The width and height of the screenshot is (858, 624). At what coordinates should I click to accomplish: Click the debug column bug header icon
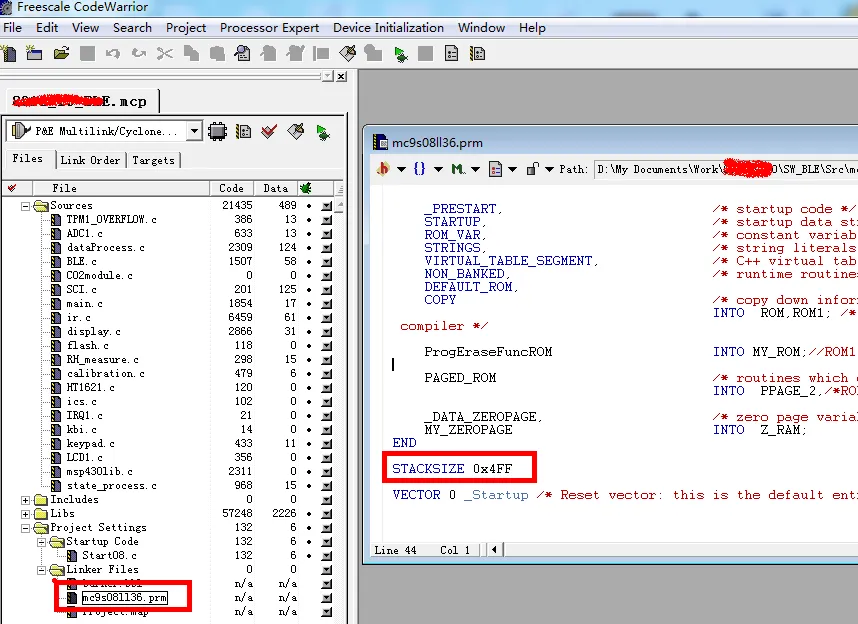(305, 188)
